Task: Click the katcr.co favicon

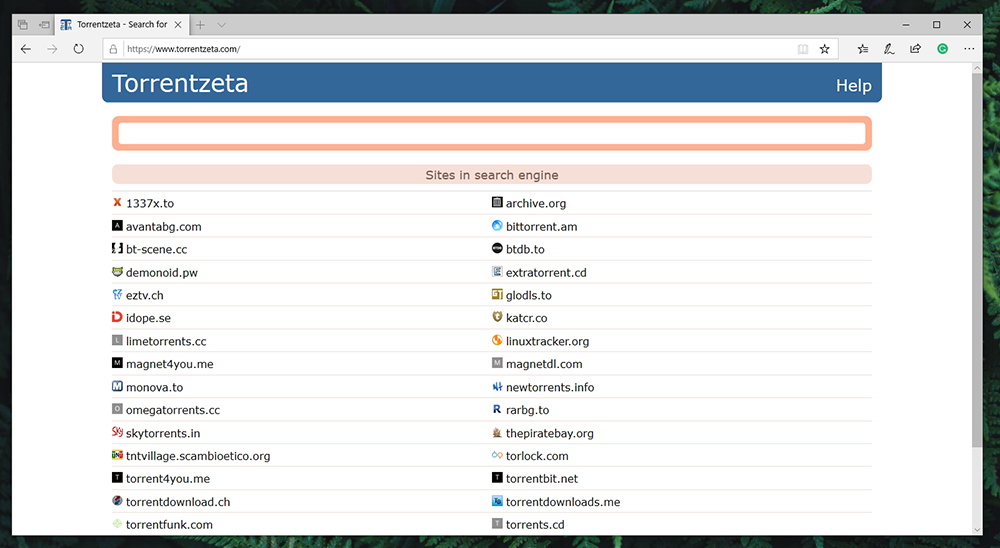Action: (x=497, y=317)
